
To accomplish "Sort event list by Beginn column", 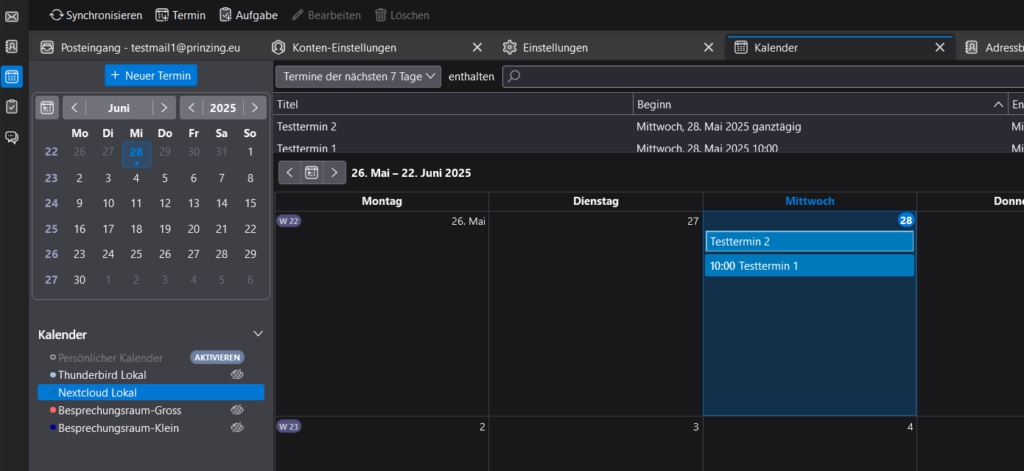I will point(820,104).
